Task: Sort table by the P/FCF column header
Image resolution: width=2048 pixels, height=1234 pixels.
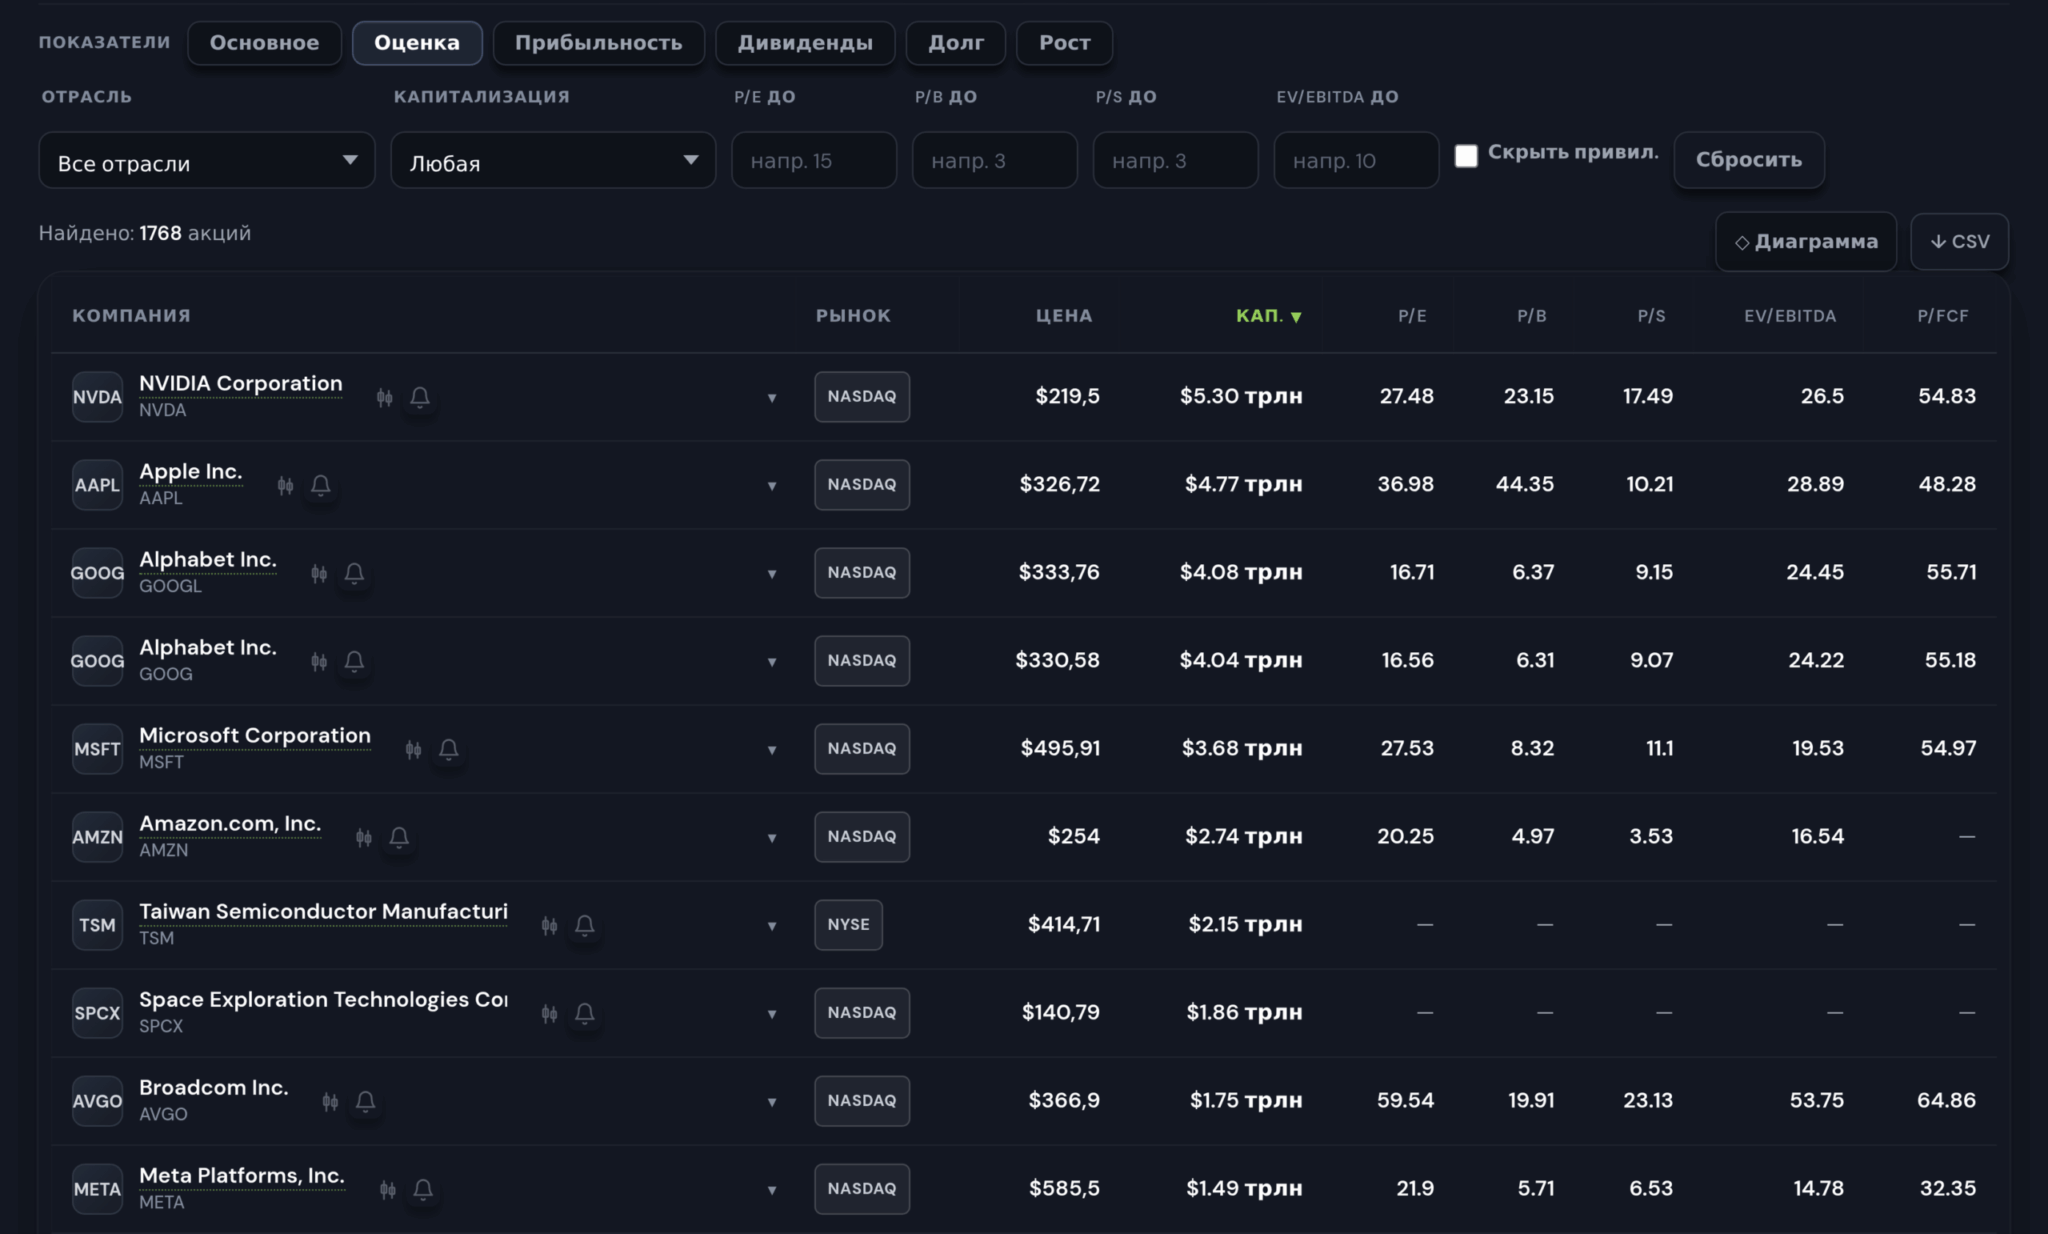Action: (x=1943, y=316)
